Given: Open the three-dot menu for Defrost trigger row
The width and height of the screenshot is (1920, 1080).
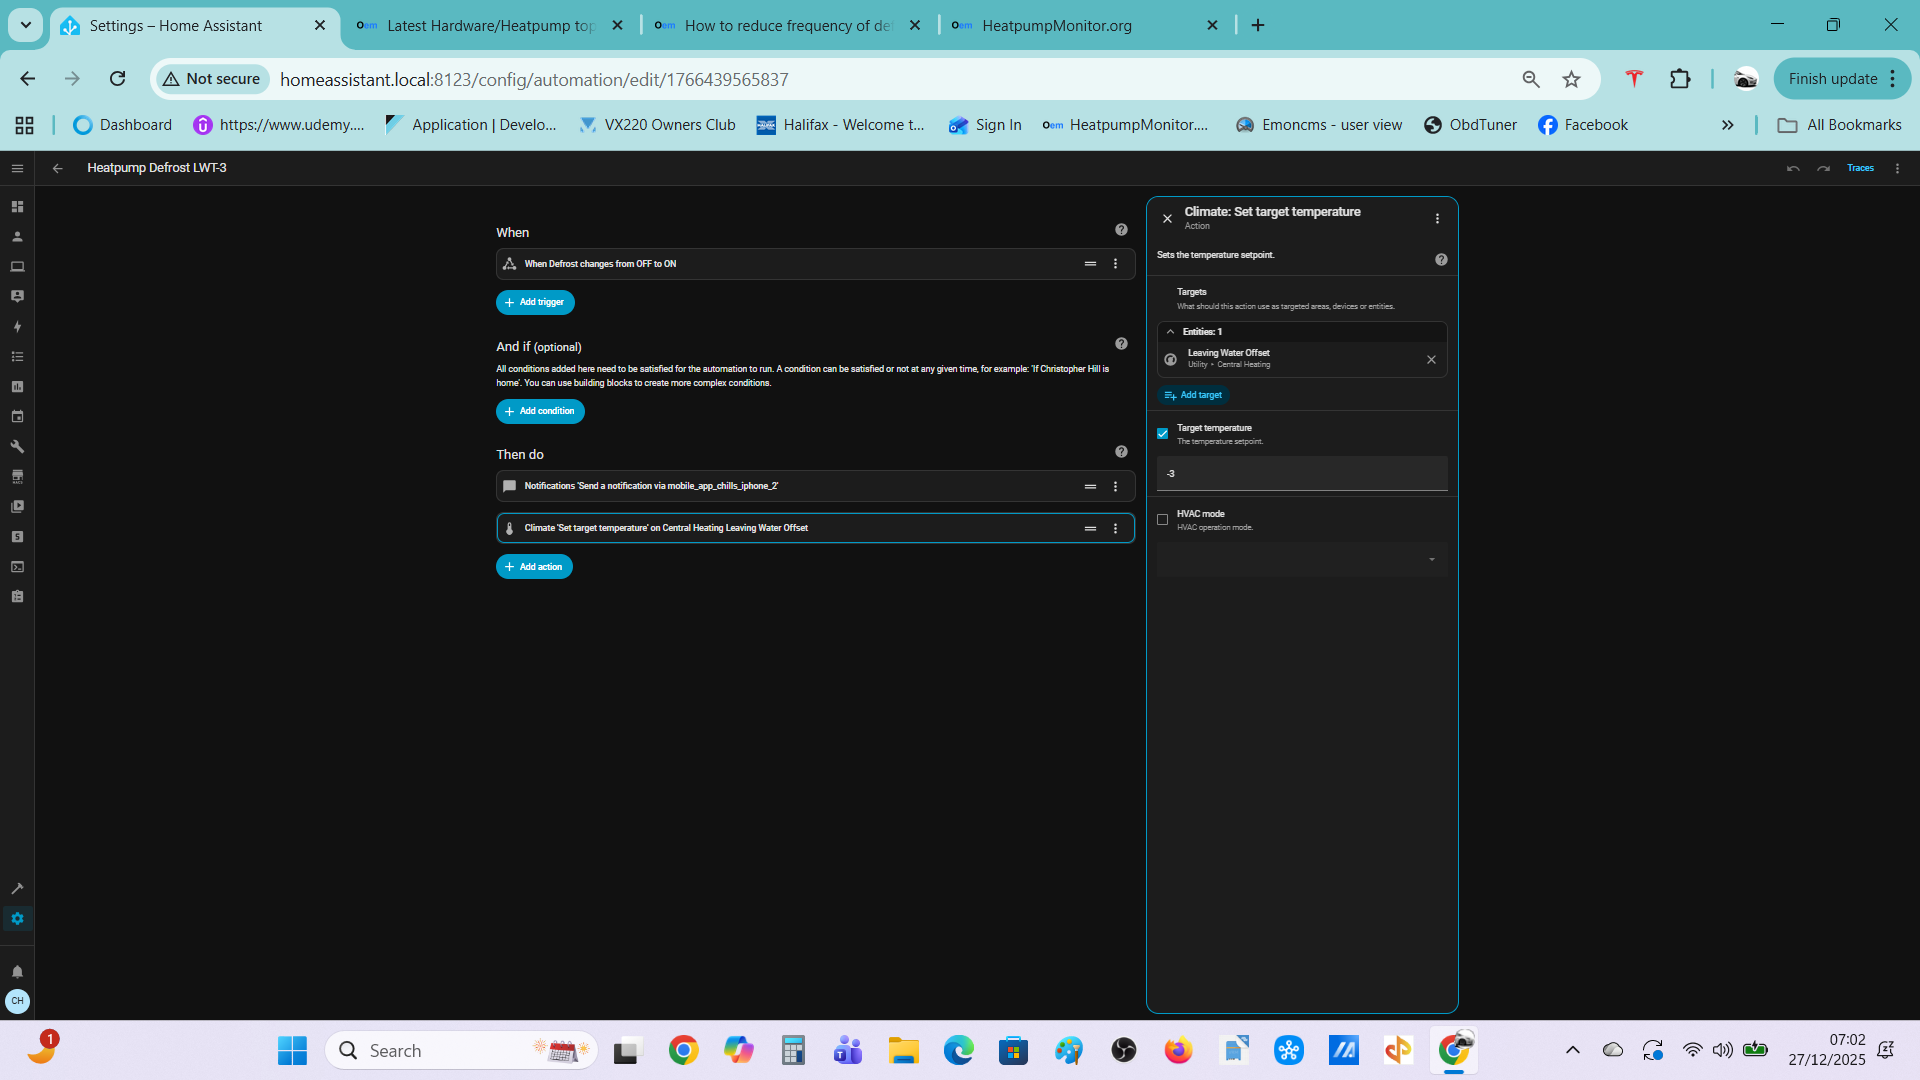Looking at the screenshot, I should pos(1116,264).
